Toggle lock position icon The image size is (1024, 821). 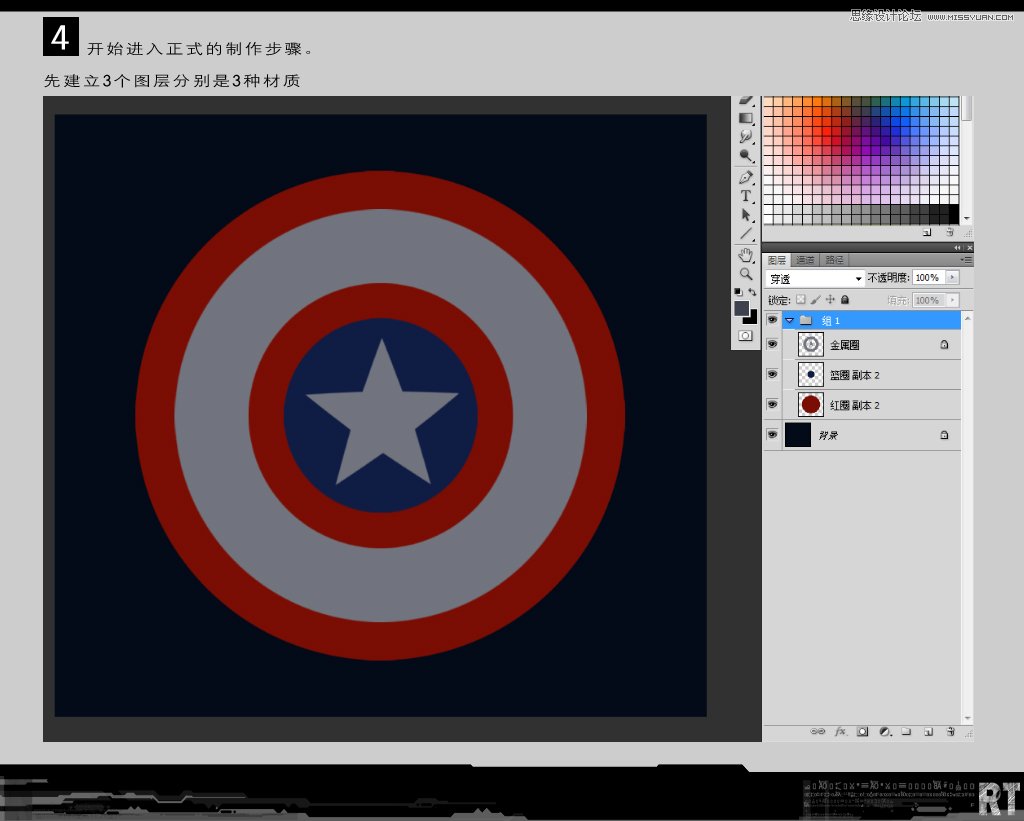point(830,299)
